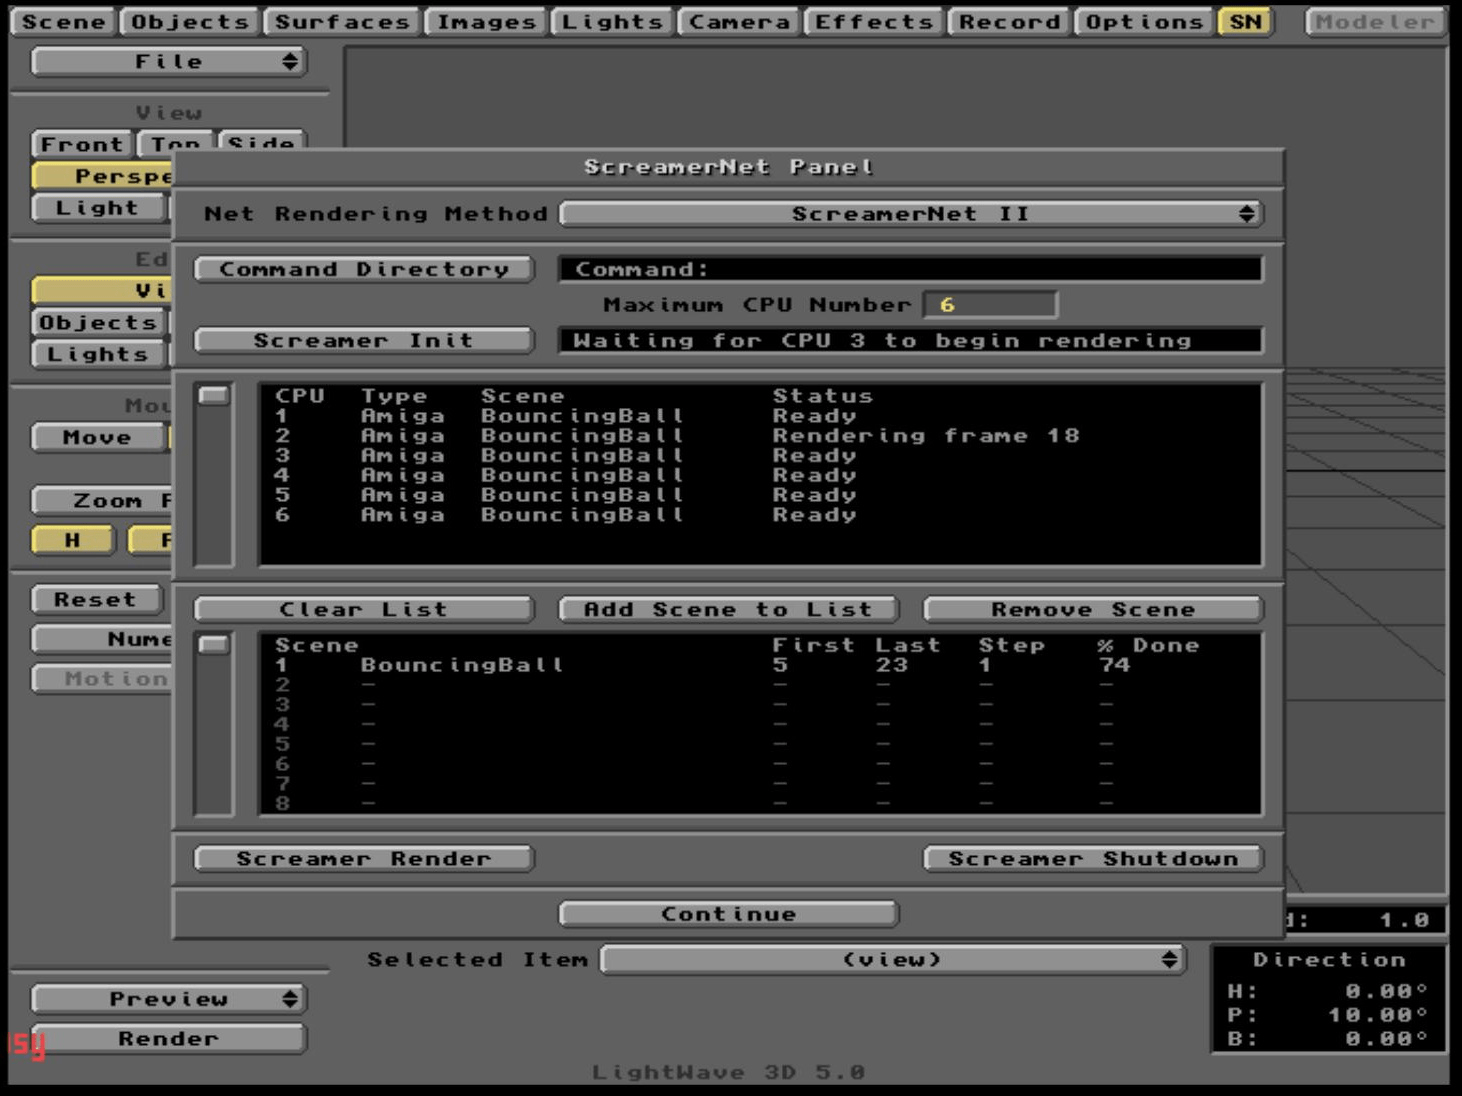The height and width of the screenshot is (1096, 1462).
Task: Click the Render button
Action: click(168, 1038)
